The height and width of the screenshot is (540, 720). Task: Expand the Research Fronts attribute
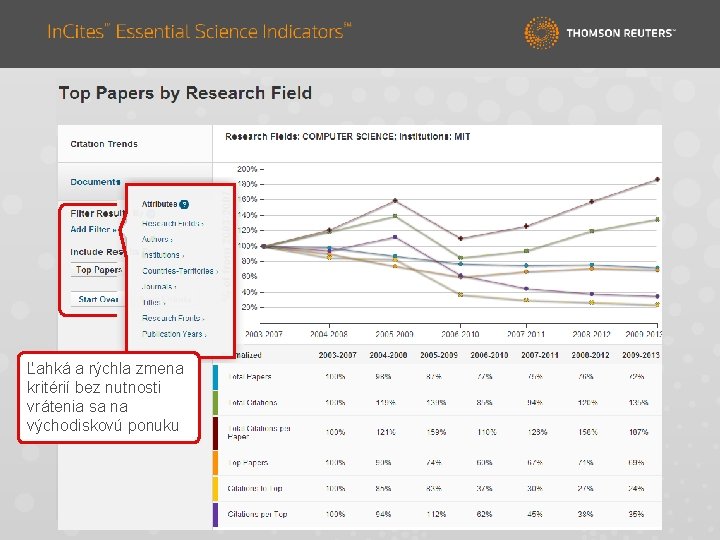coord(173,318)
